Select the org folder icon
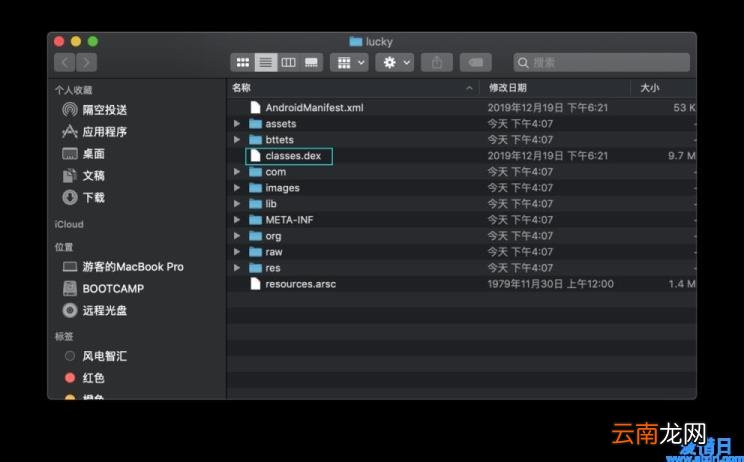This screenshot has height=462, width=744. pos(255,236)
